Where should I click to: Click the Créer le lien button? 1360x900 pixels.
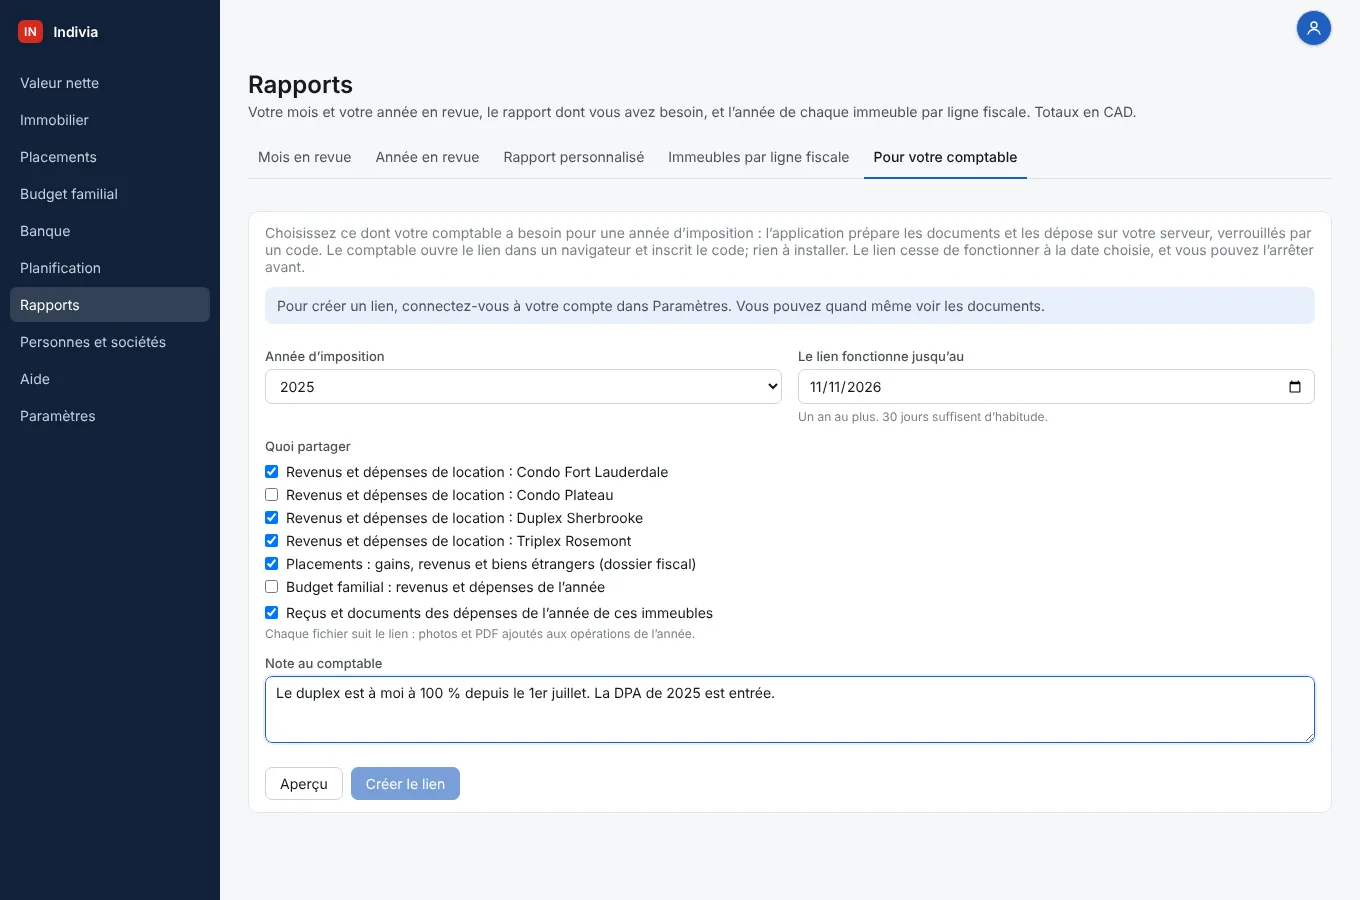click(x=405, y=784)
